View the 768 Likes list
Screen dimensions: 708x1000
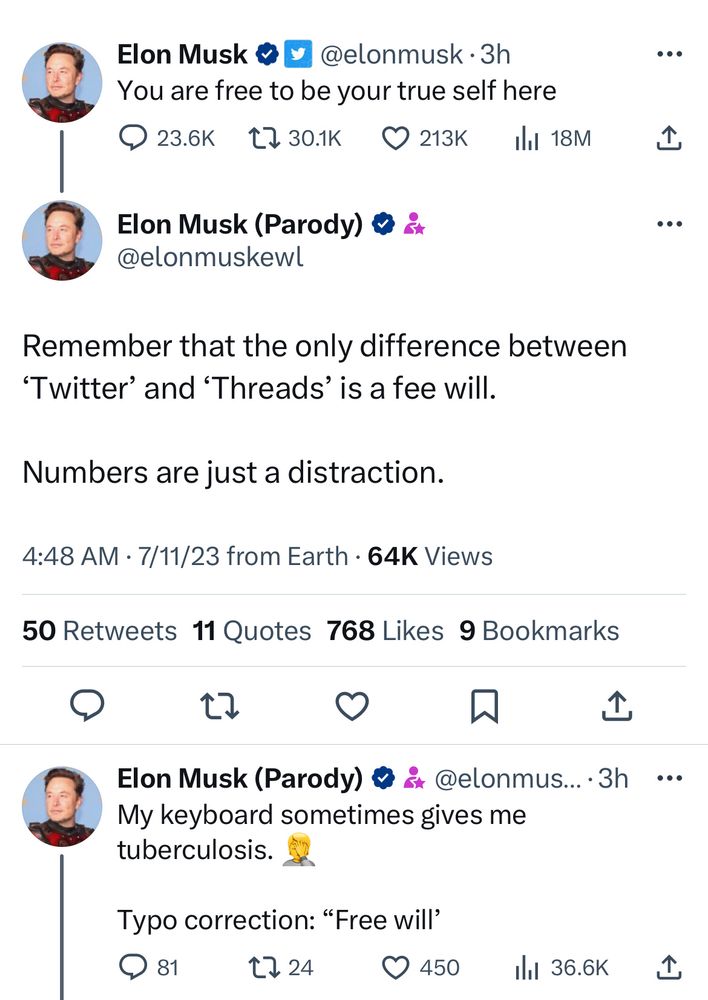click(383, 631)
